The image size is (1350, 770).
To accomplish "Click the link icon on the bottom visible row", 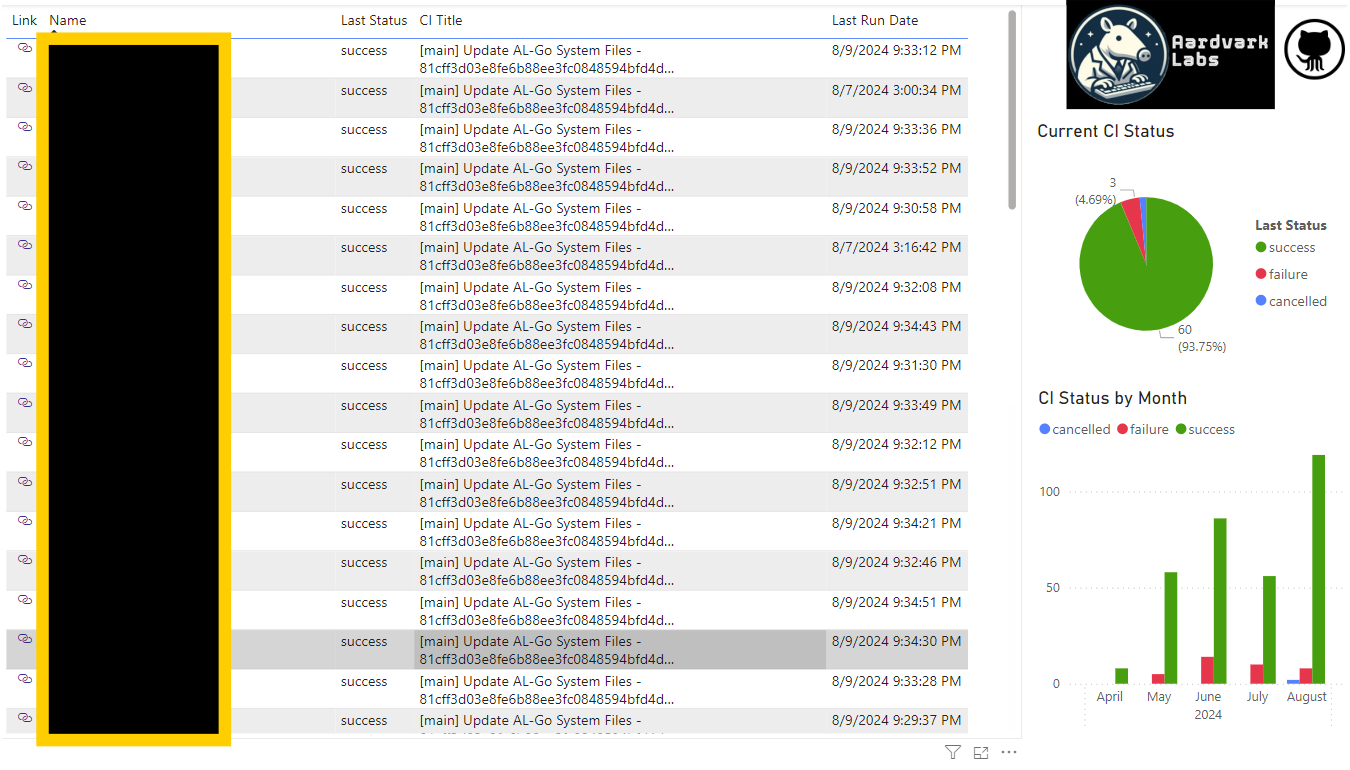I will pyautogui.click(x=22, y=717).
